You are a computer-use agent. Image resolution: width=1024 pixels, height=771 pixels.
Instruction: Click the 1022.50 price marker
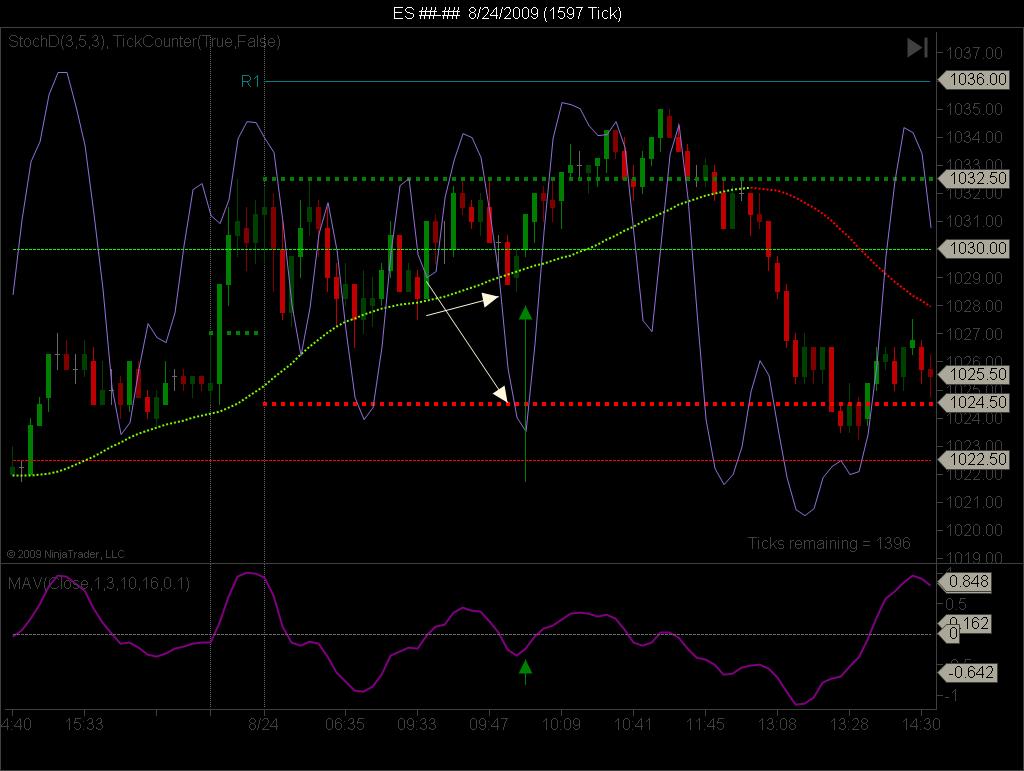coord(973,459)
